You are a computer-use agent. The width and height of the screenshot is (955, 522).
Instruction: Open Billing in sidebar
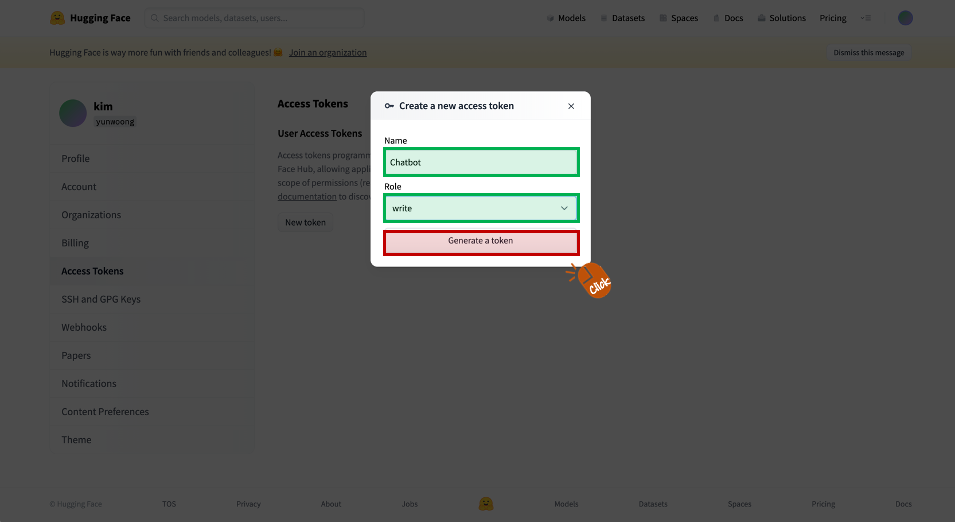point(152,242)
